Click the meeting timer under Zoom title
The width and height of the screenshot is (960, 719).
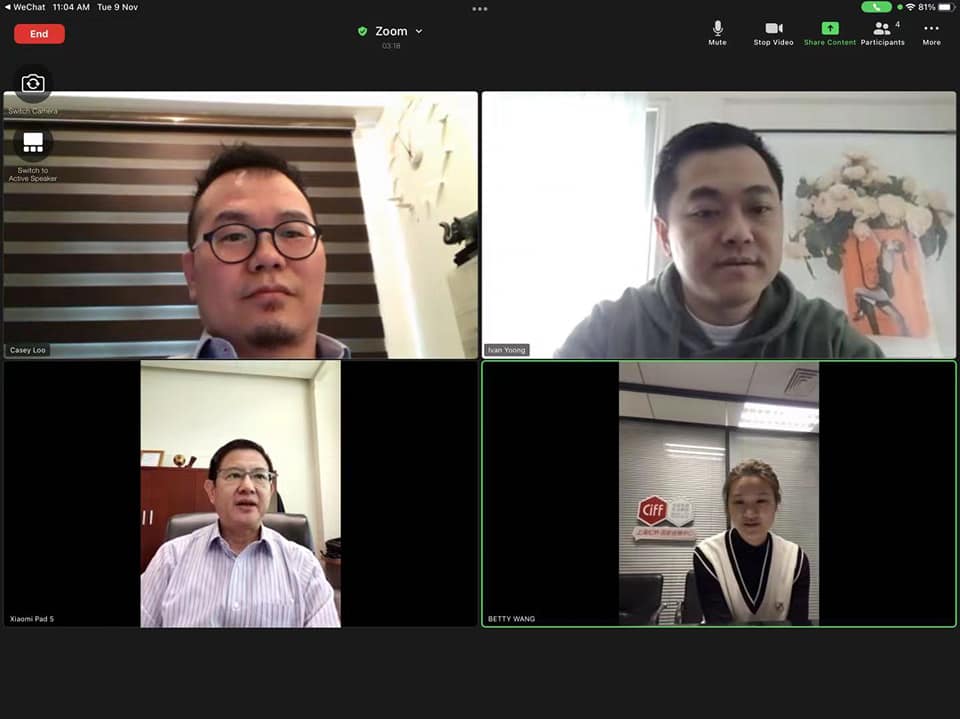coord(391,46)
